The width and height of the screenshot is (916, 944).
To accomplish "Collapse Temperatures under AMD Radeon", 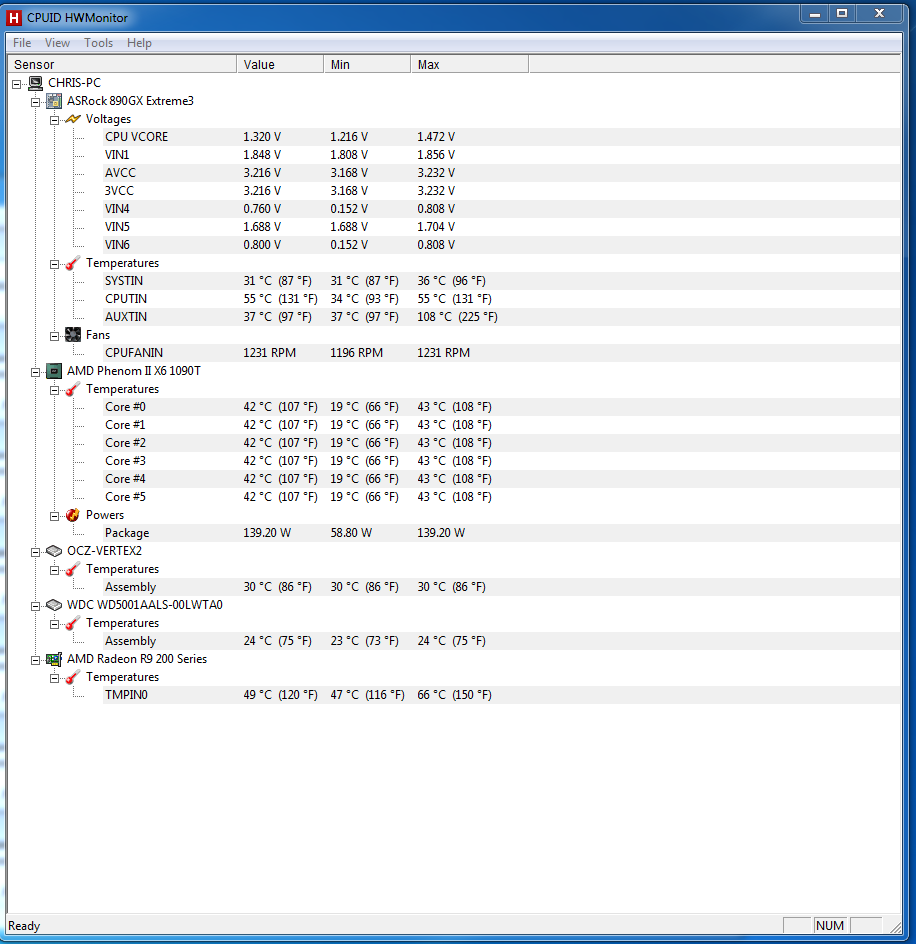I will point(54,678).
